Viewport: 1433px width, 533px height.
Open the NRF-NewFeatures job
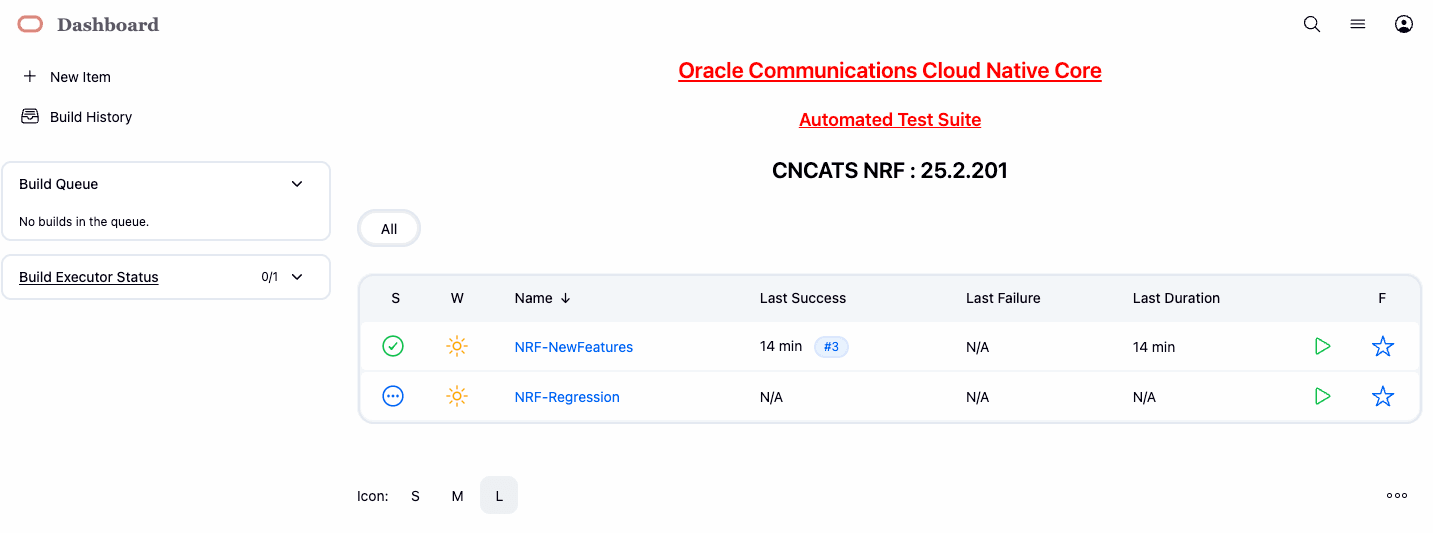(574, 347)
